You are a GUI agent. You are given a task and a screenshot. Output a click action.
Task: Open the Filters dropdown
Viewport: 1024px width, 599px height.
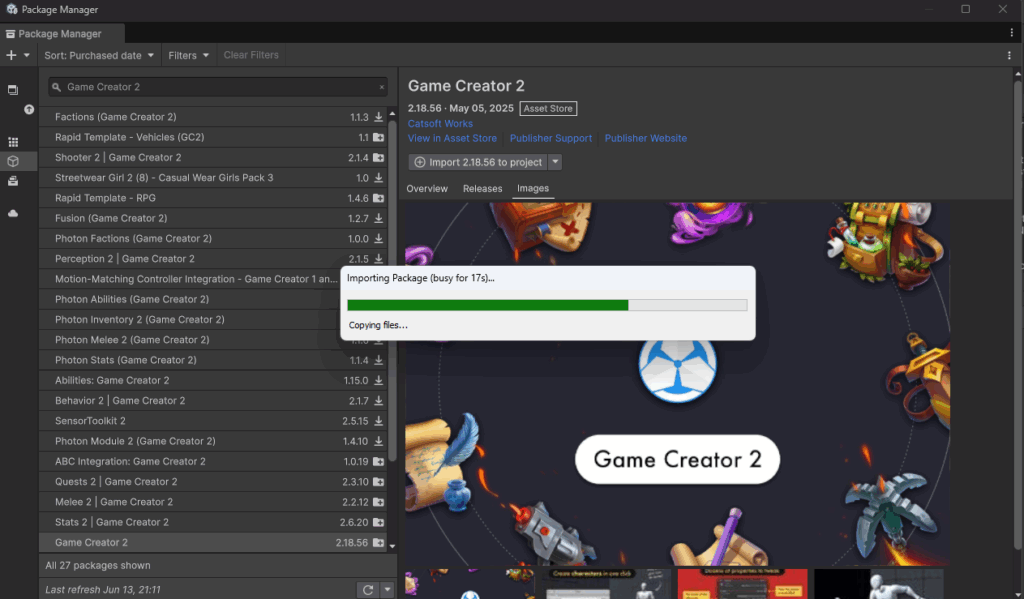[188, 56]
